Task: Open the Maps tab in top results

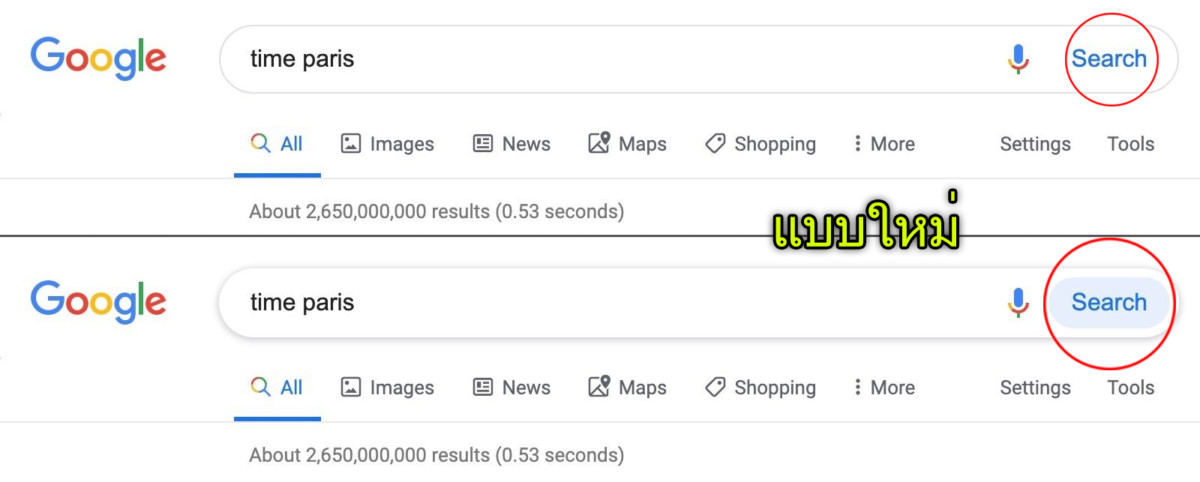Action: [x=627, y=144]
